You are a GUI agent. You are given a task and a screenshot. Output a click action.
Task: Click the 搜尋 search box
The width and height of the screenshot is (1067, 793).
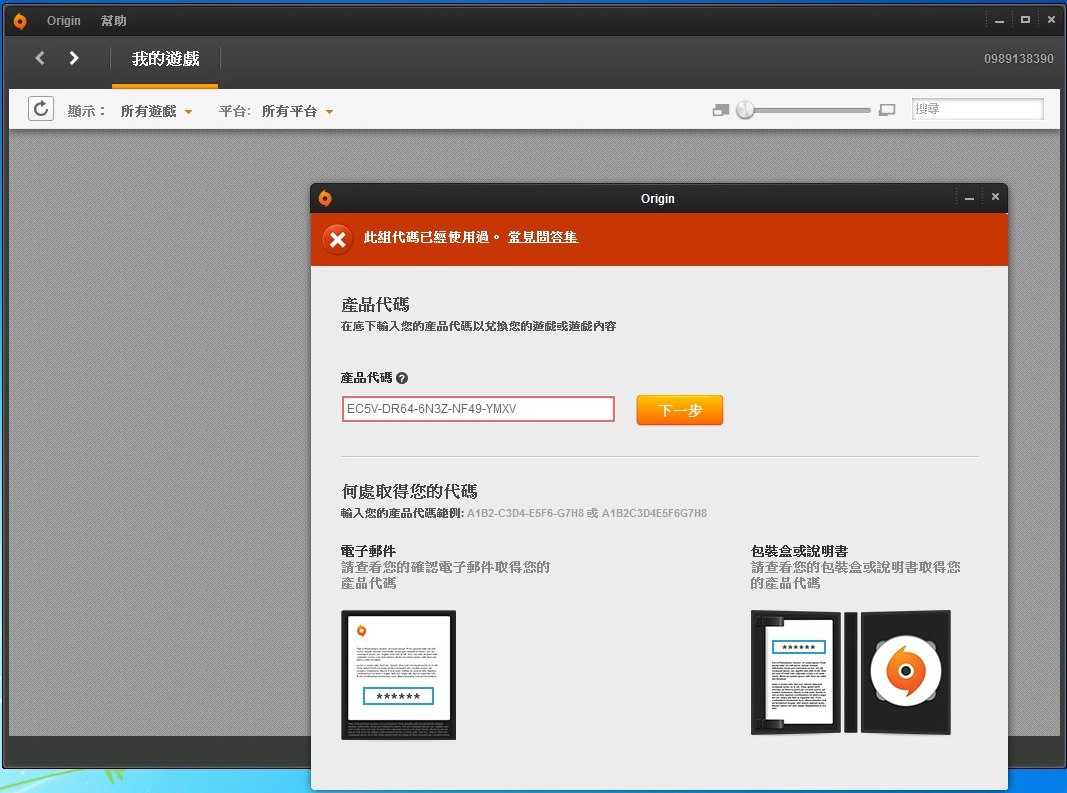coord(977,109)
